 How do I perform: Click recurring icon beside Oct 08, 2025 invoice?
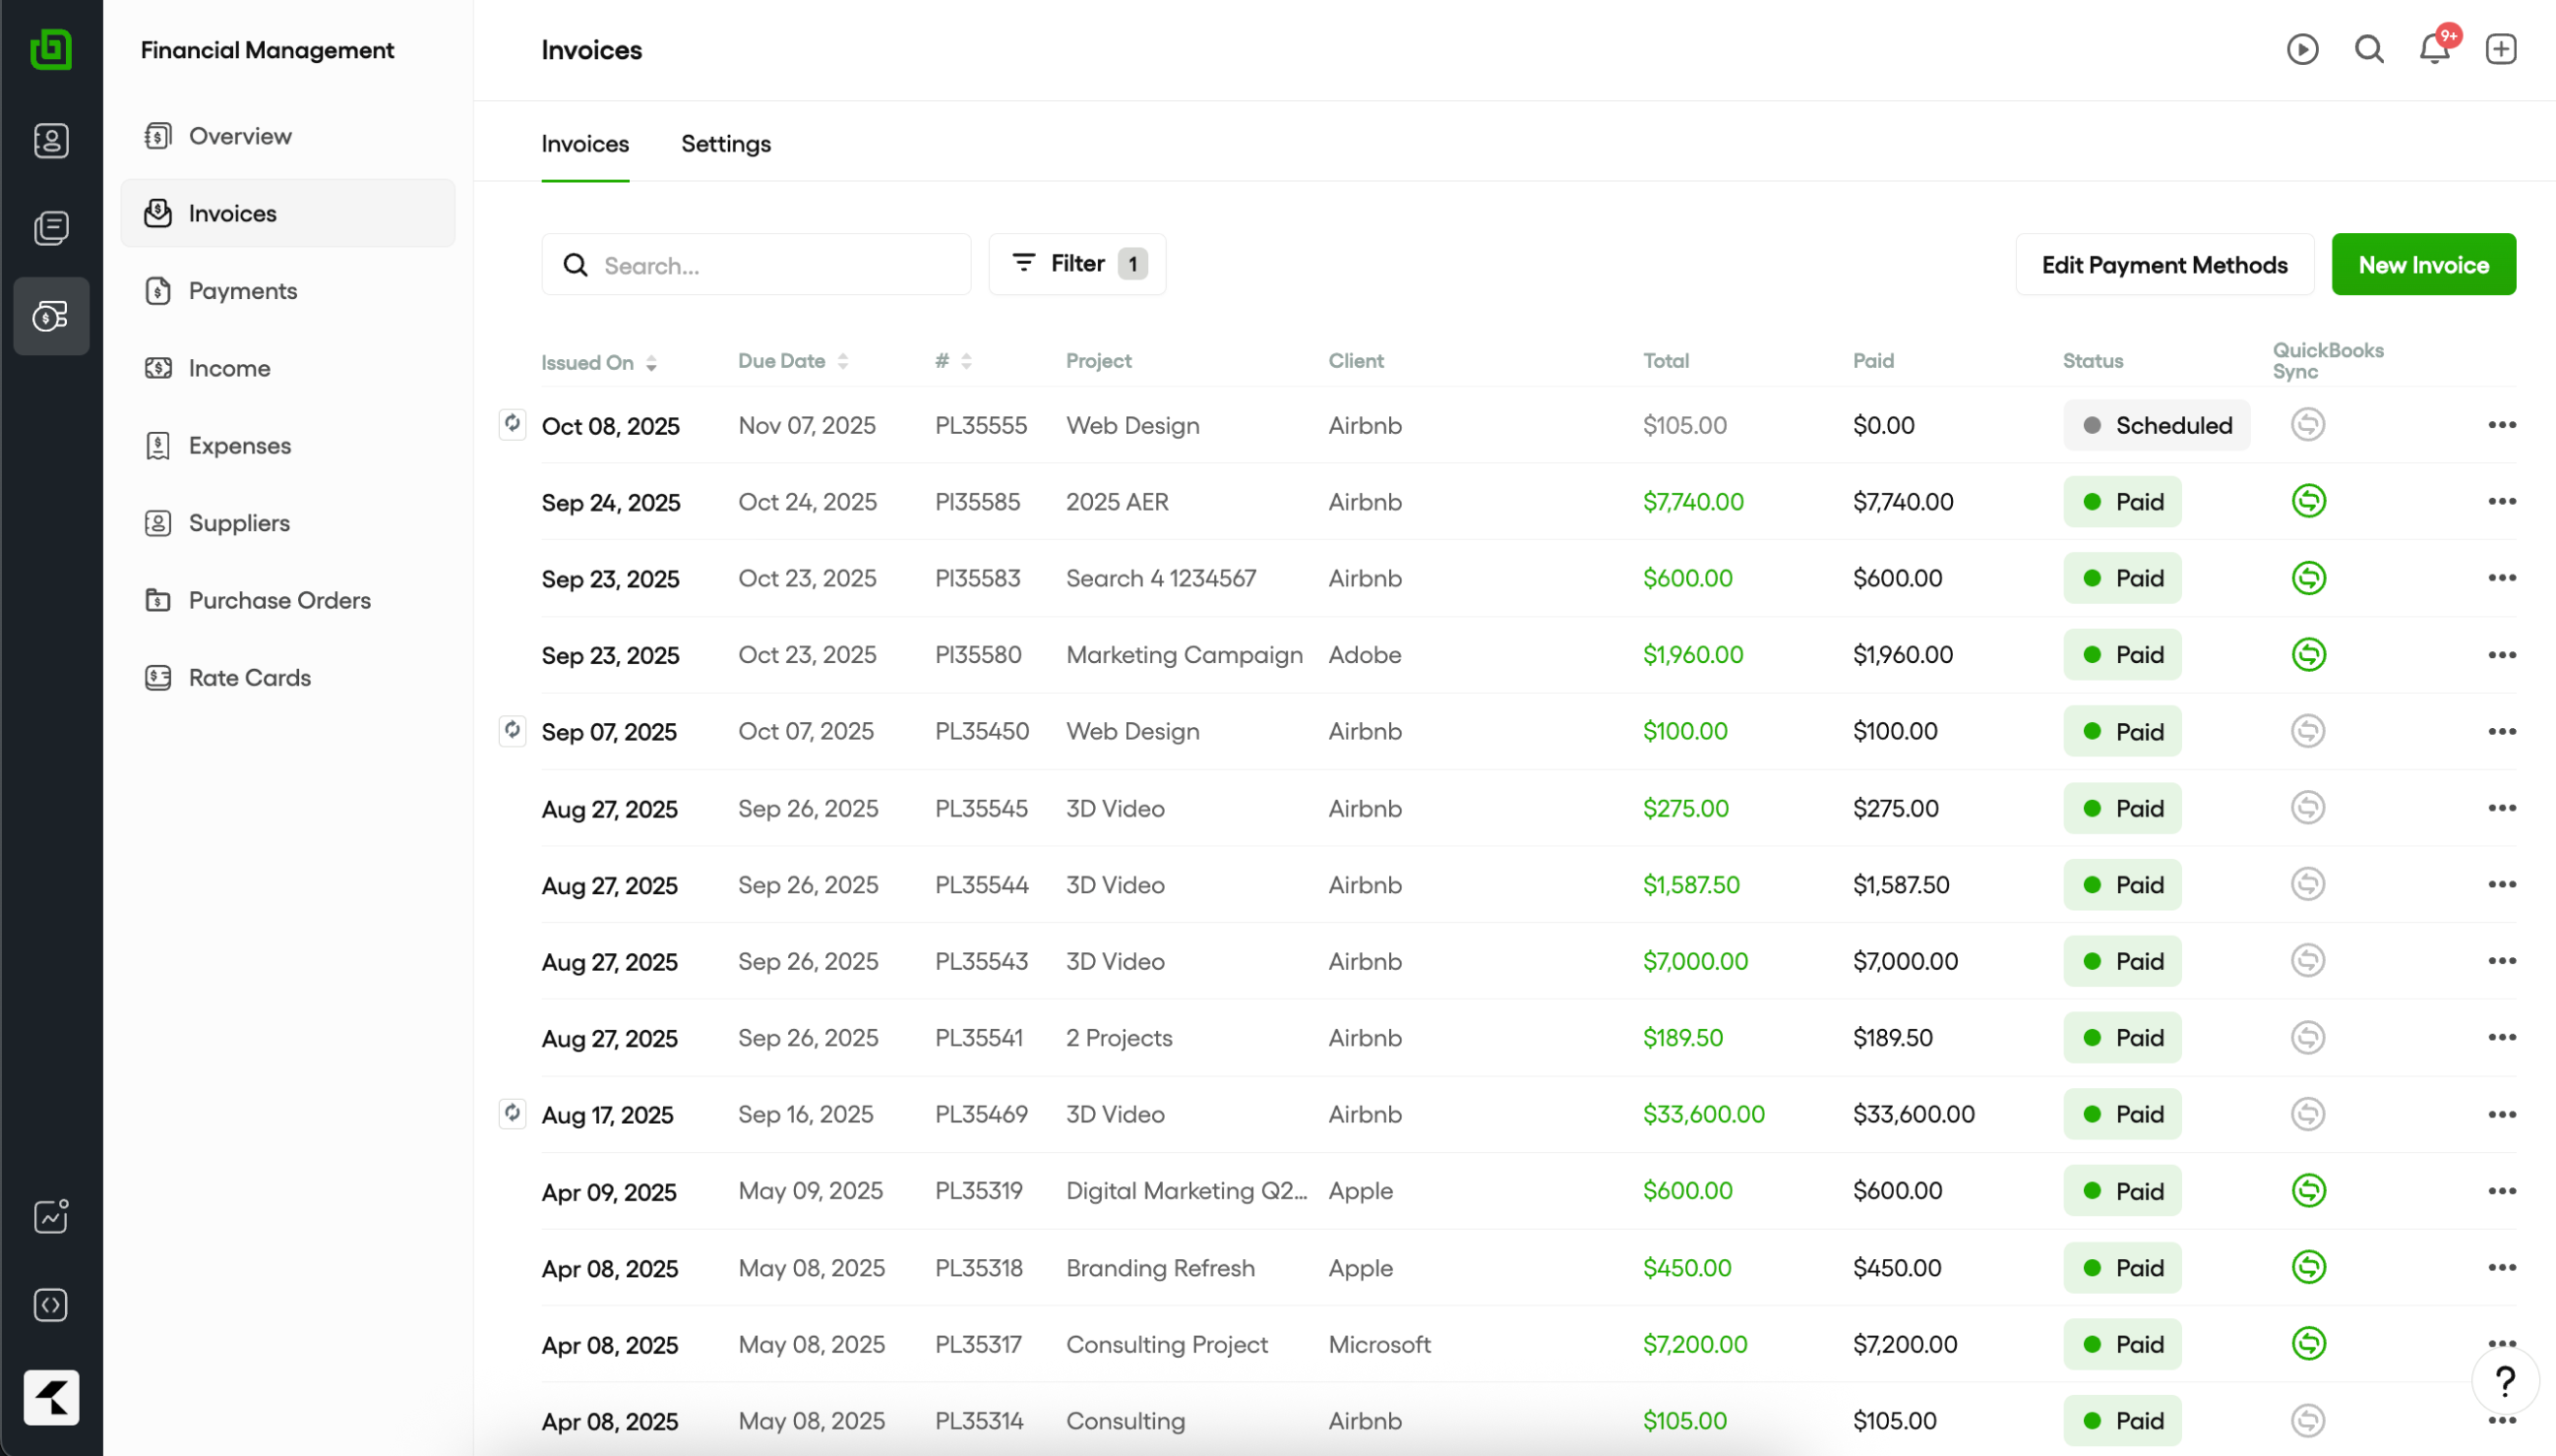point(512,424)
